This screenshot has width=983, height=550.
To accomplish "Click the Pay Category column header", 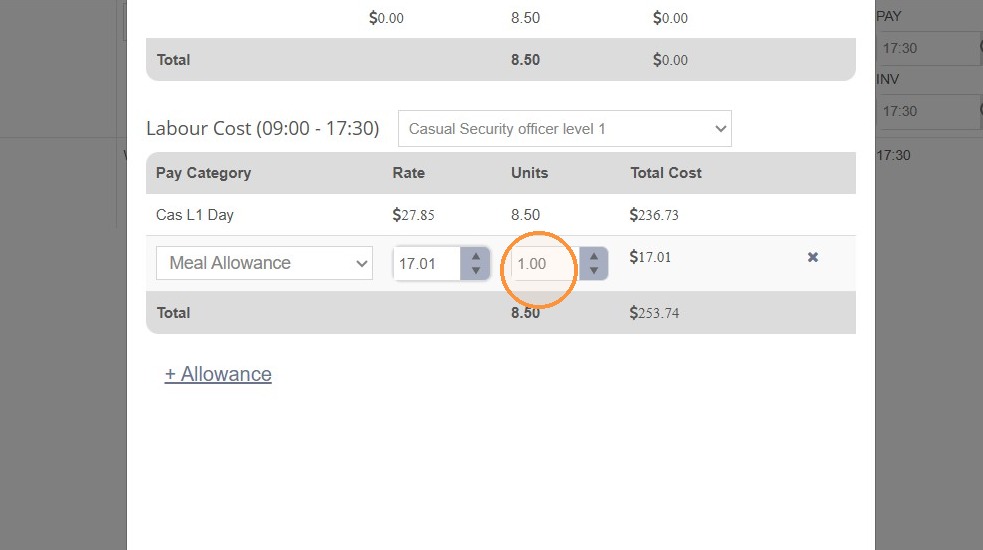I will [203, 173].
